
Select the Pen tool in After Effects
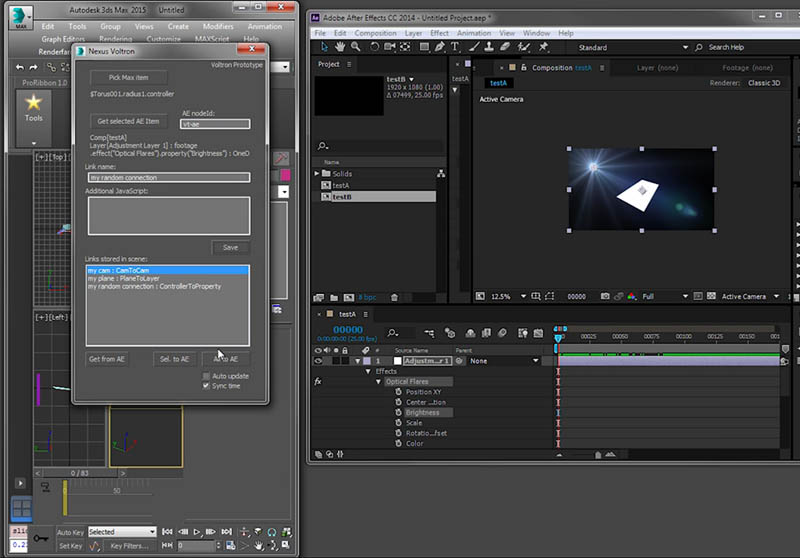(439, 47)
